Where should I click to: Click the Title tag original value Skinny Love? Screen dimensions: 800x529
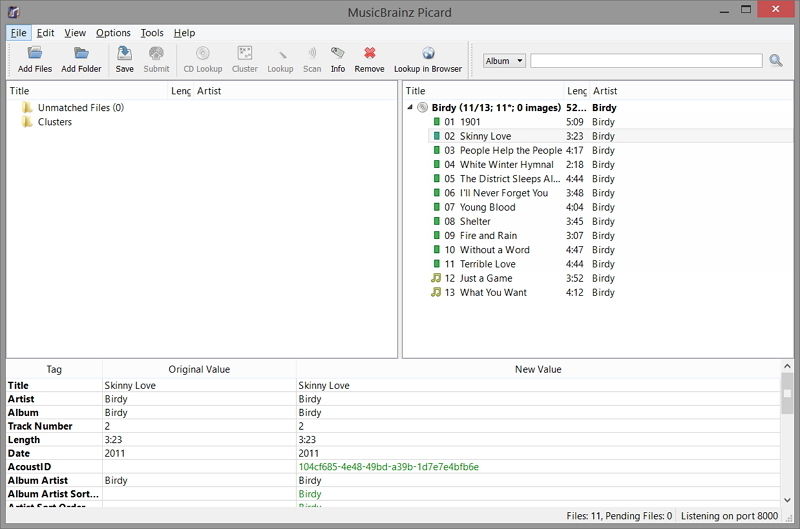[130, 385]
